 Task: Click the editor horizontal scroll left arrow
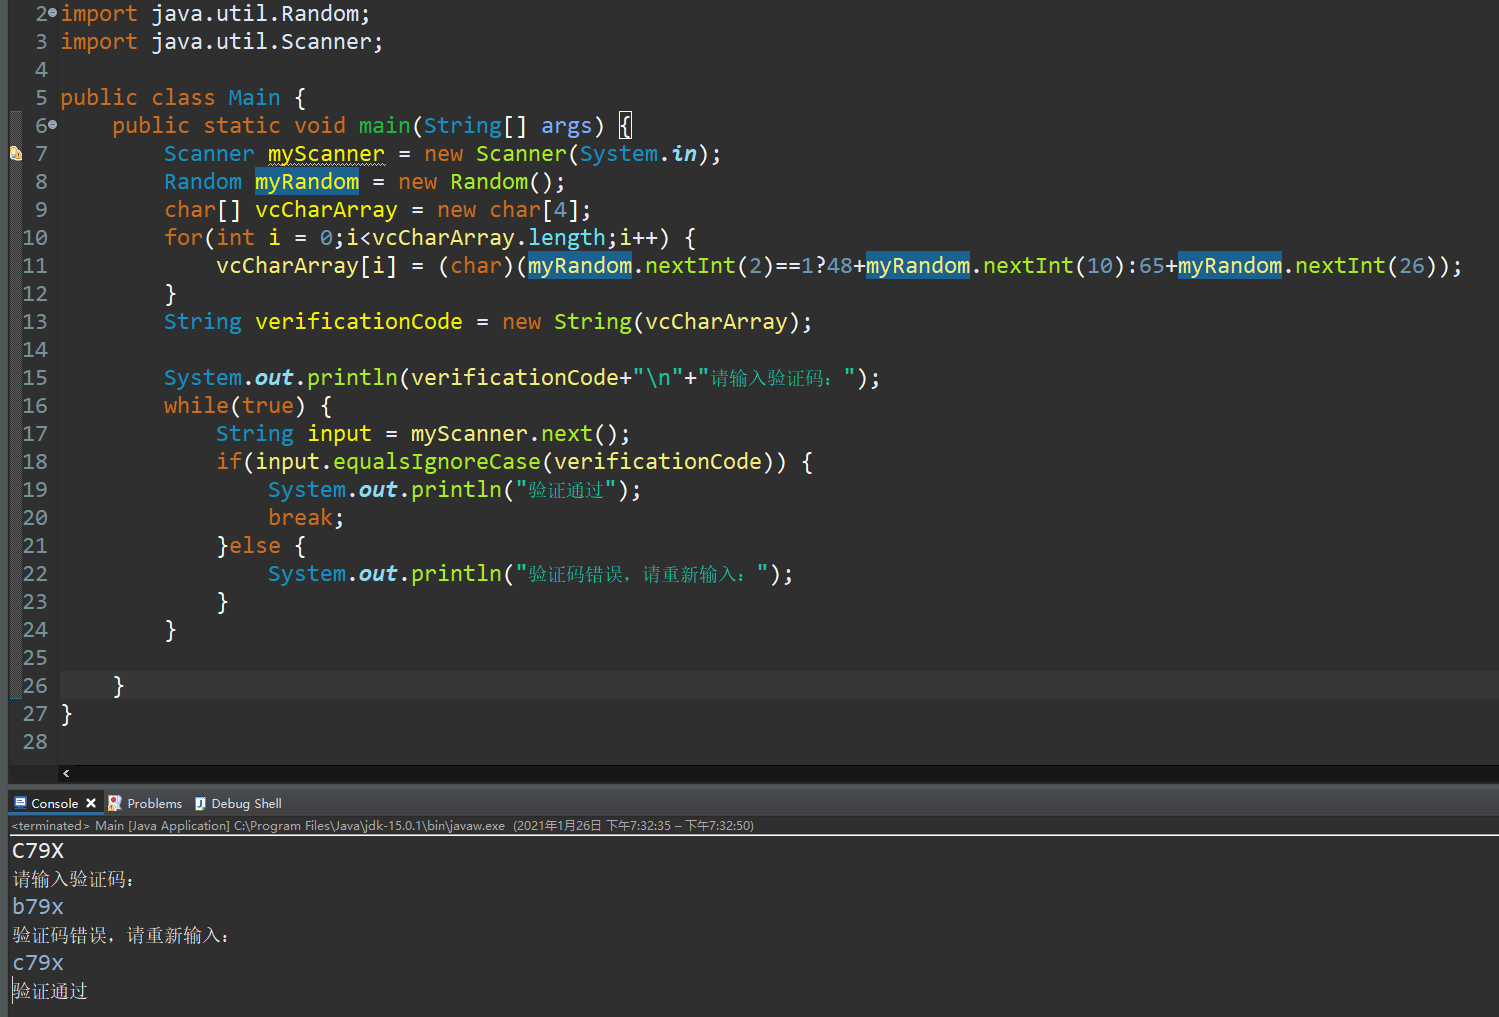[x=66, y=773]
